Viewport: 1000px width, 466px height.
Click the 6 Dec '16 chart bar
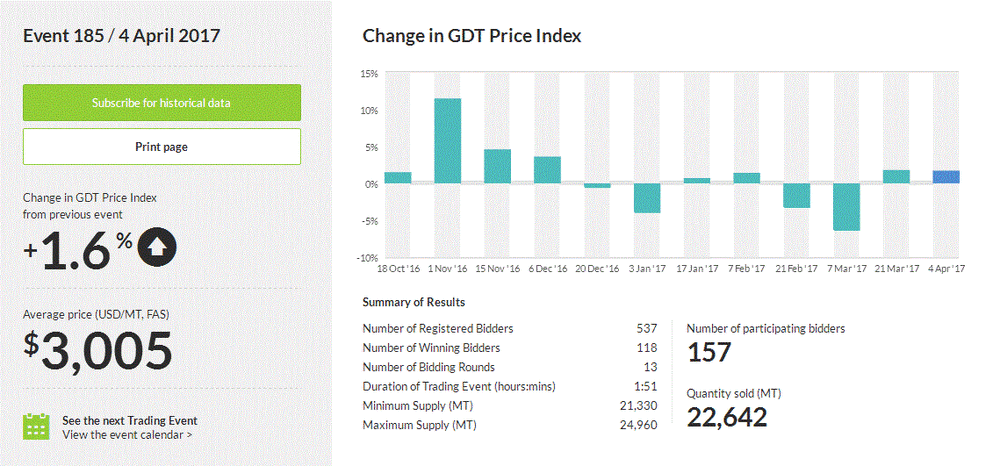(547, 170)
